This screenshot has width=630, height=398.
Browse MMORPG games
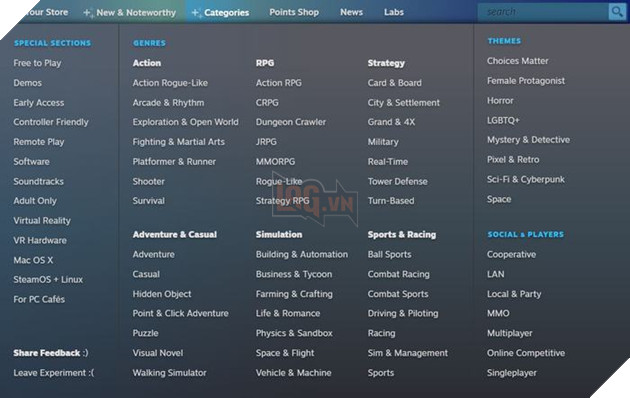pyautogui.click(x=276, y=161)
